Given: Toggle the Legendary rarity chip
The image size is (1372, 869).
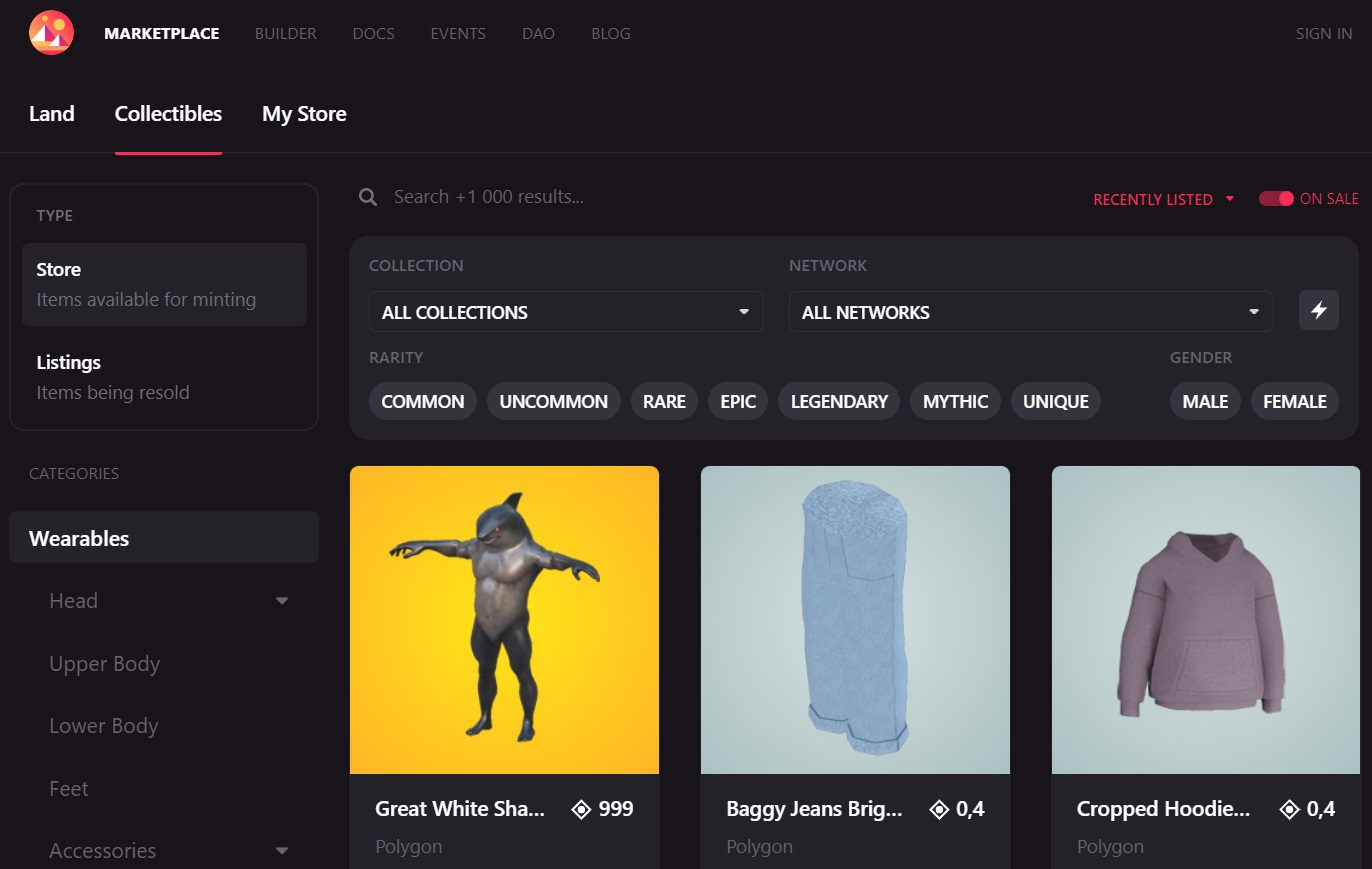Looking at the screenshot, I should [838, 401].
